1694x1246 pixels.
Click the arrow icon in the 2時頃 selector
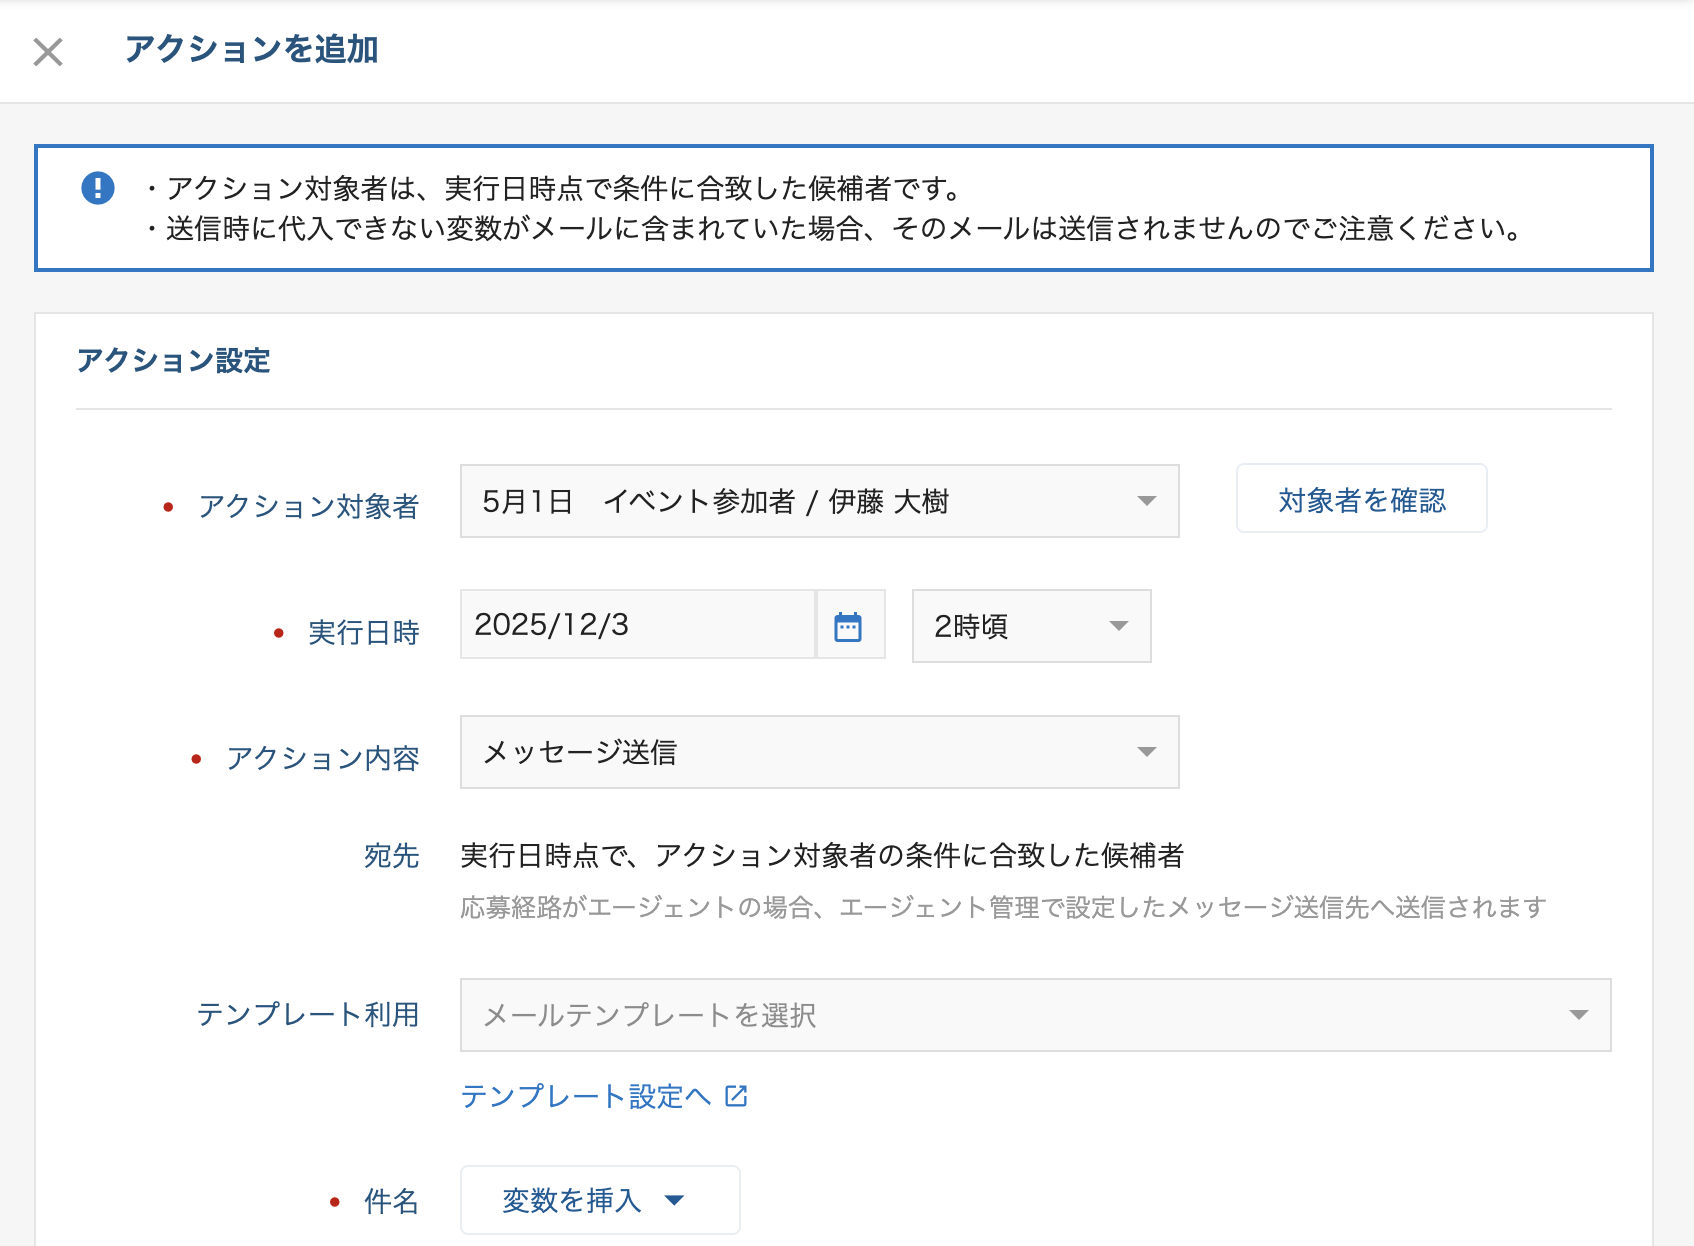[1118, 626]
